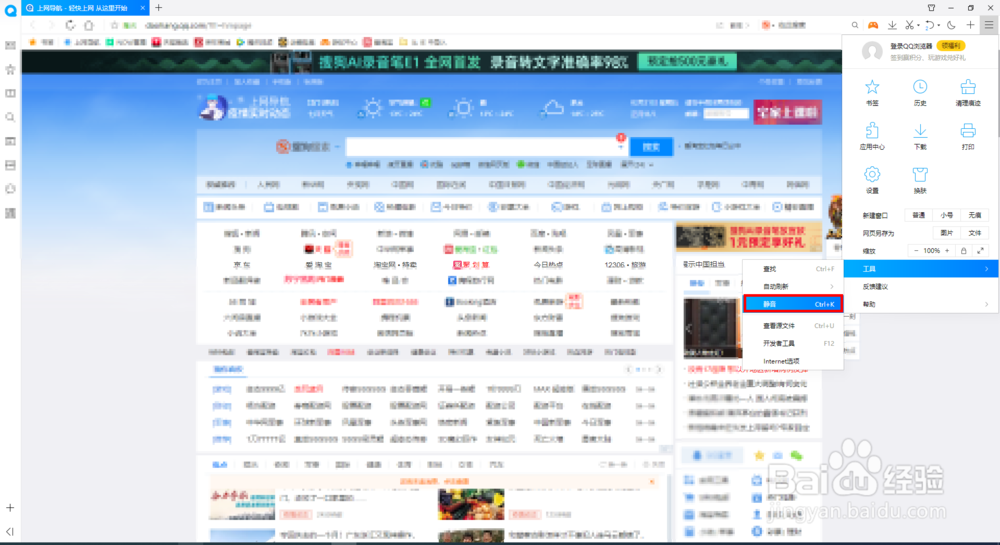Click the blue 搜索 search button

[651, 147]
